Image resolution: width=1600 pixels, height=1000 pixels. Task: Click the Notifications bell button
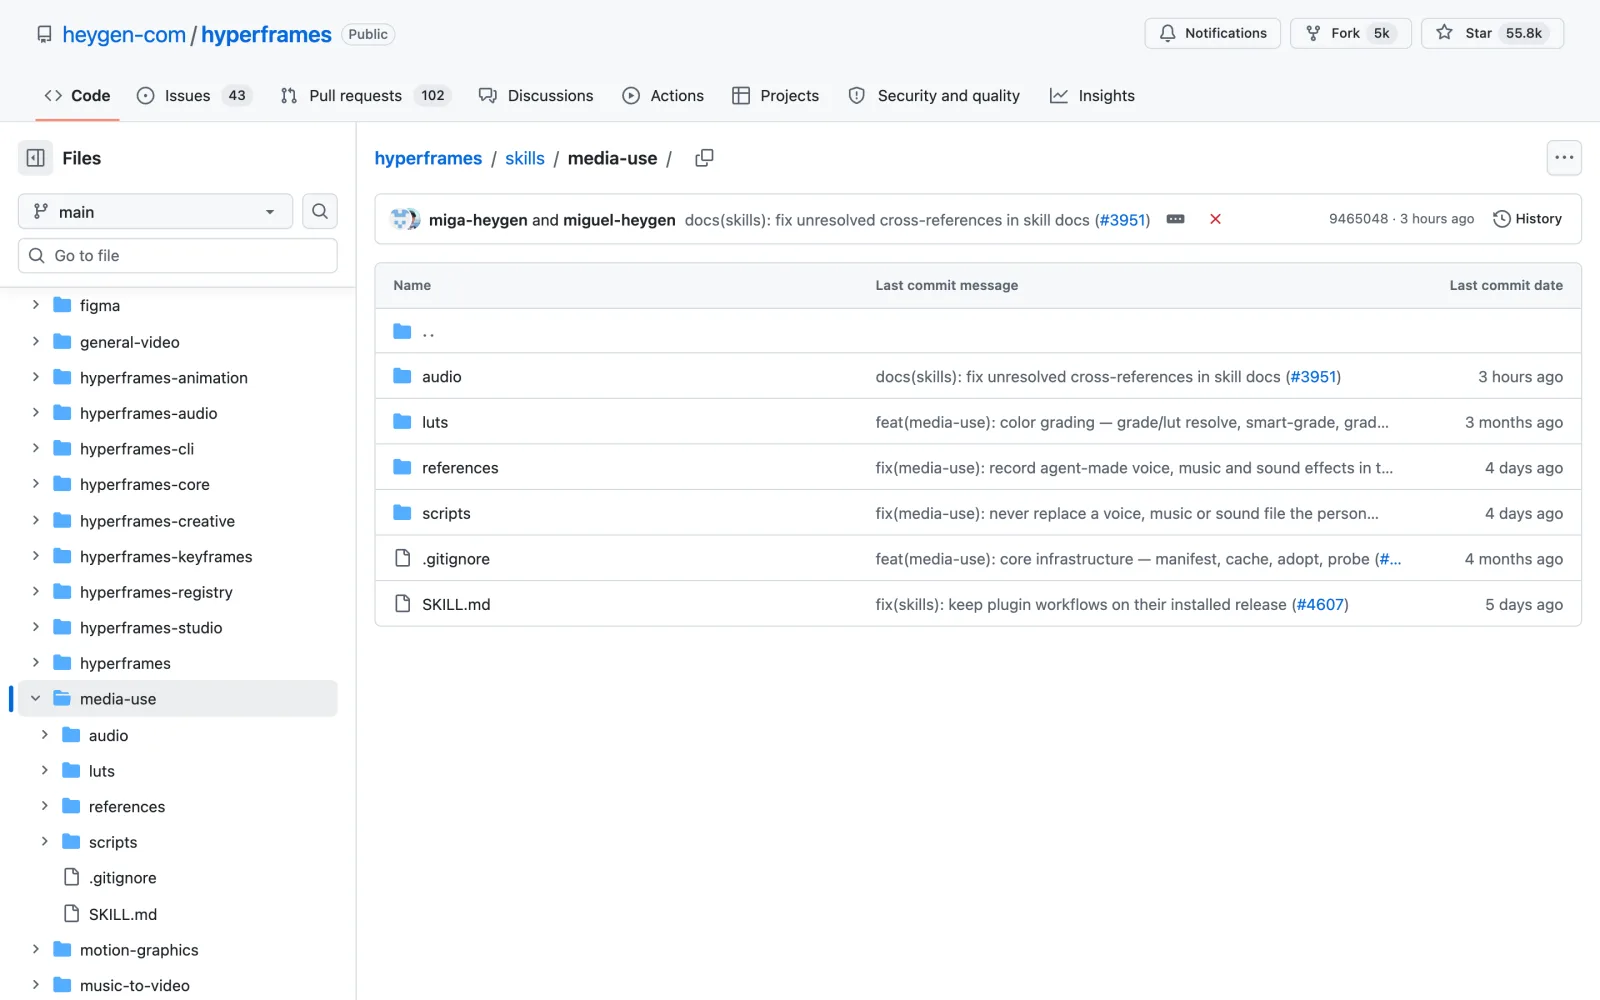pos(1212,33)
